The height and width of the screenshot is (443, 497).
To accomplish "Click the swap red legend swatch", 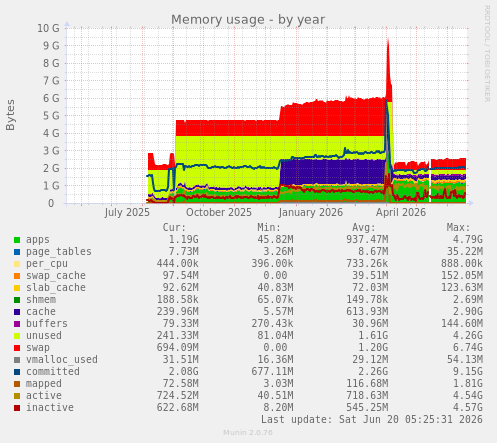I will [17, 348].
